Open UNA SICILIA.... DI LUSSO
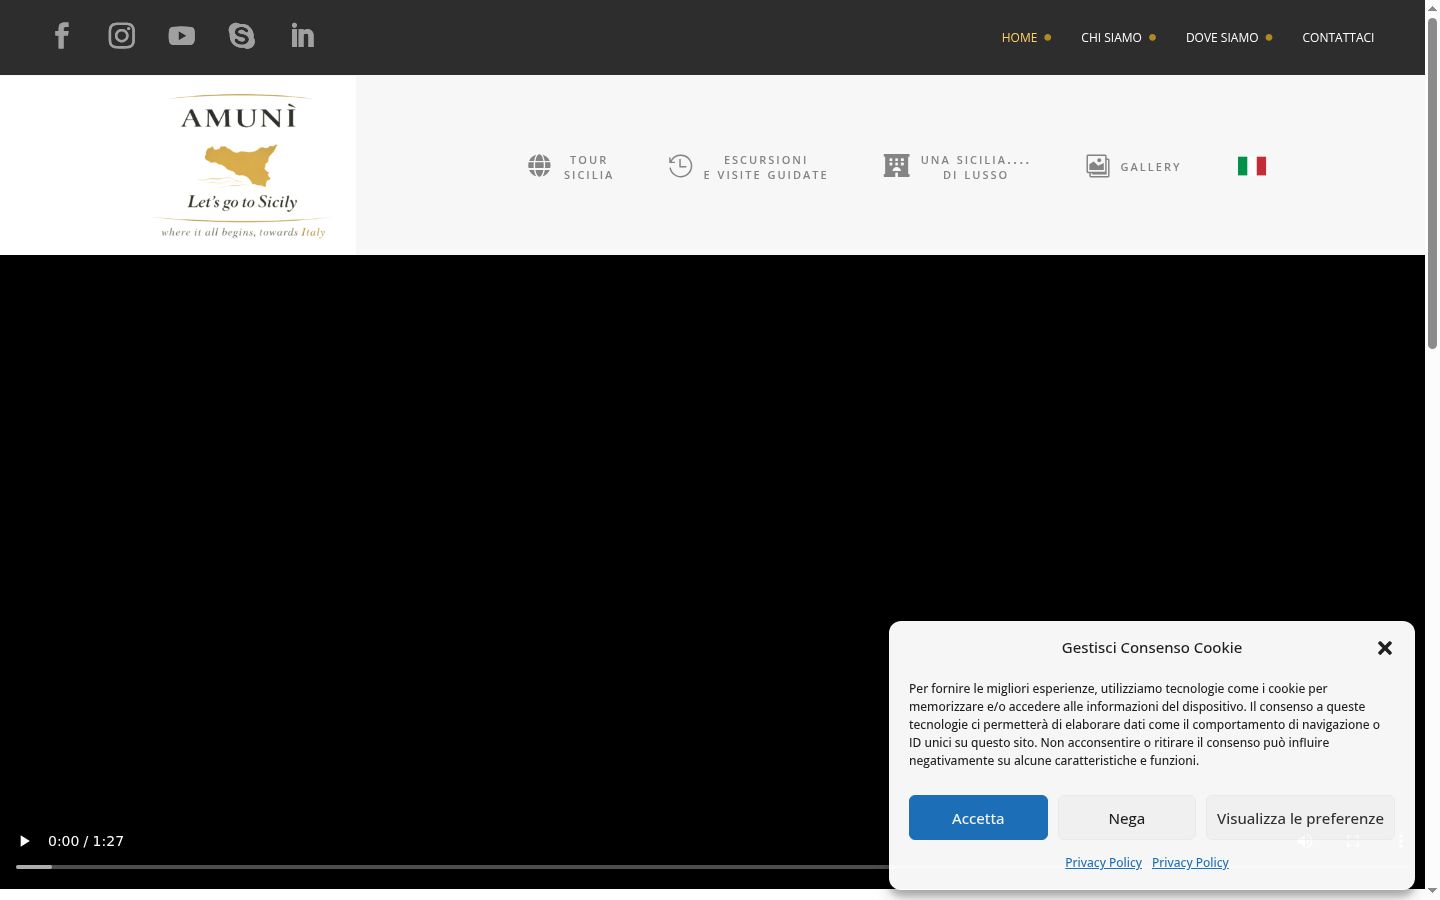 pyautogui.click(x=975, y=167)
